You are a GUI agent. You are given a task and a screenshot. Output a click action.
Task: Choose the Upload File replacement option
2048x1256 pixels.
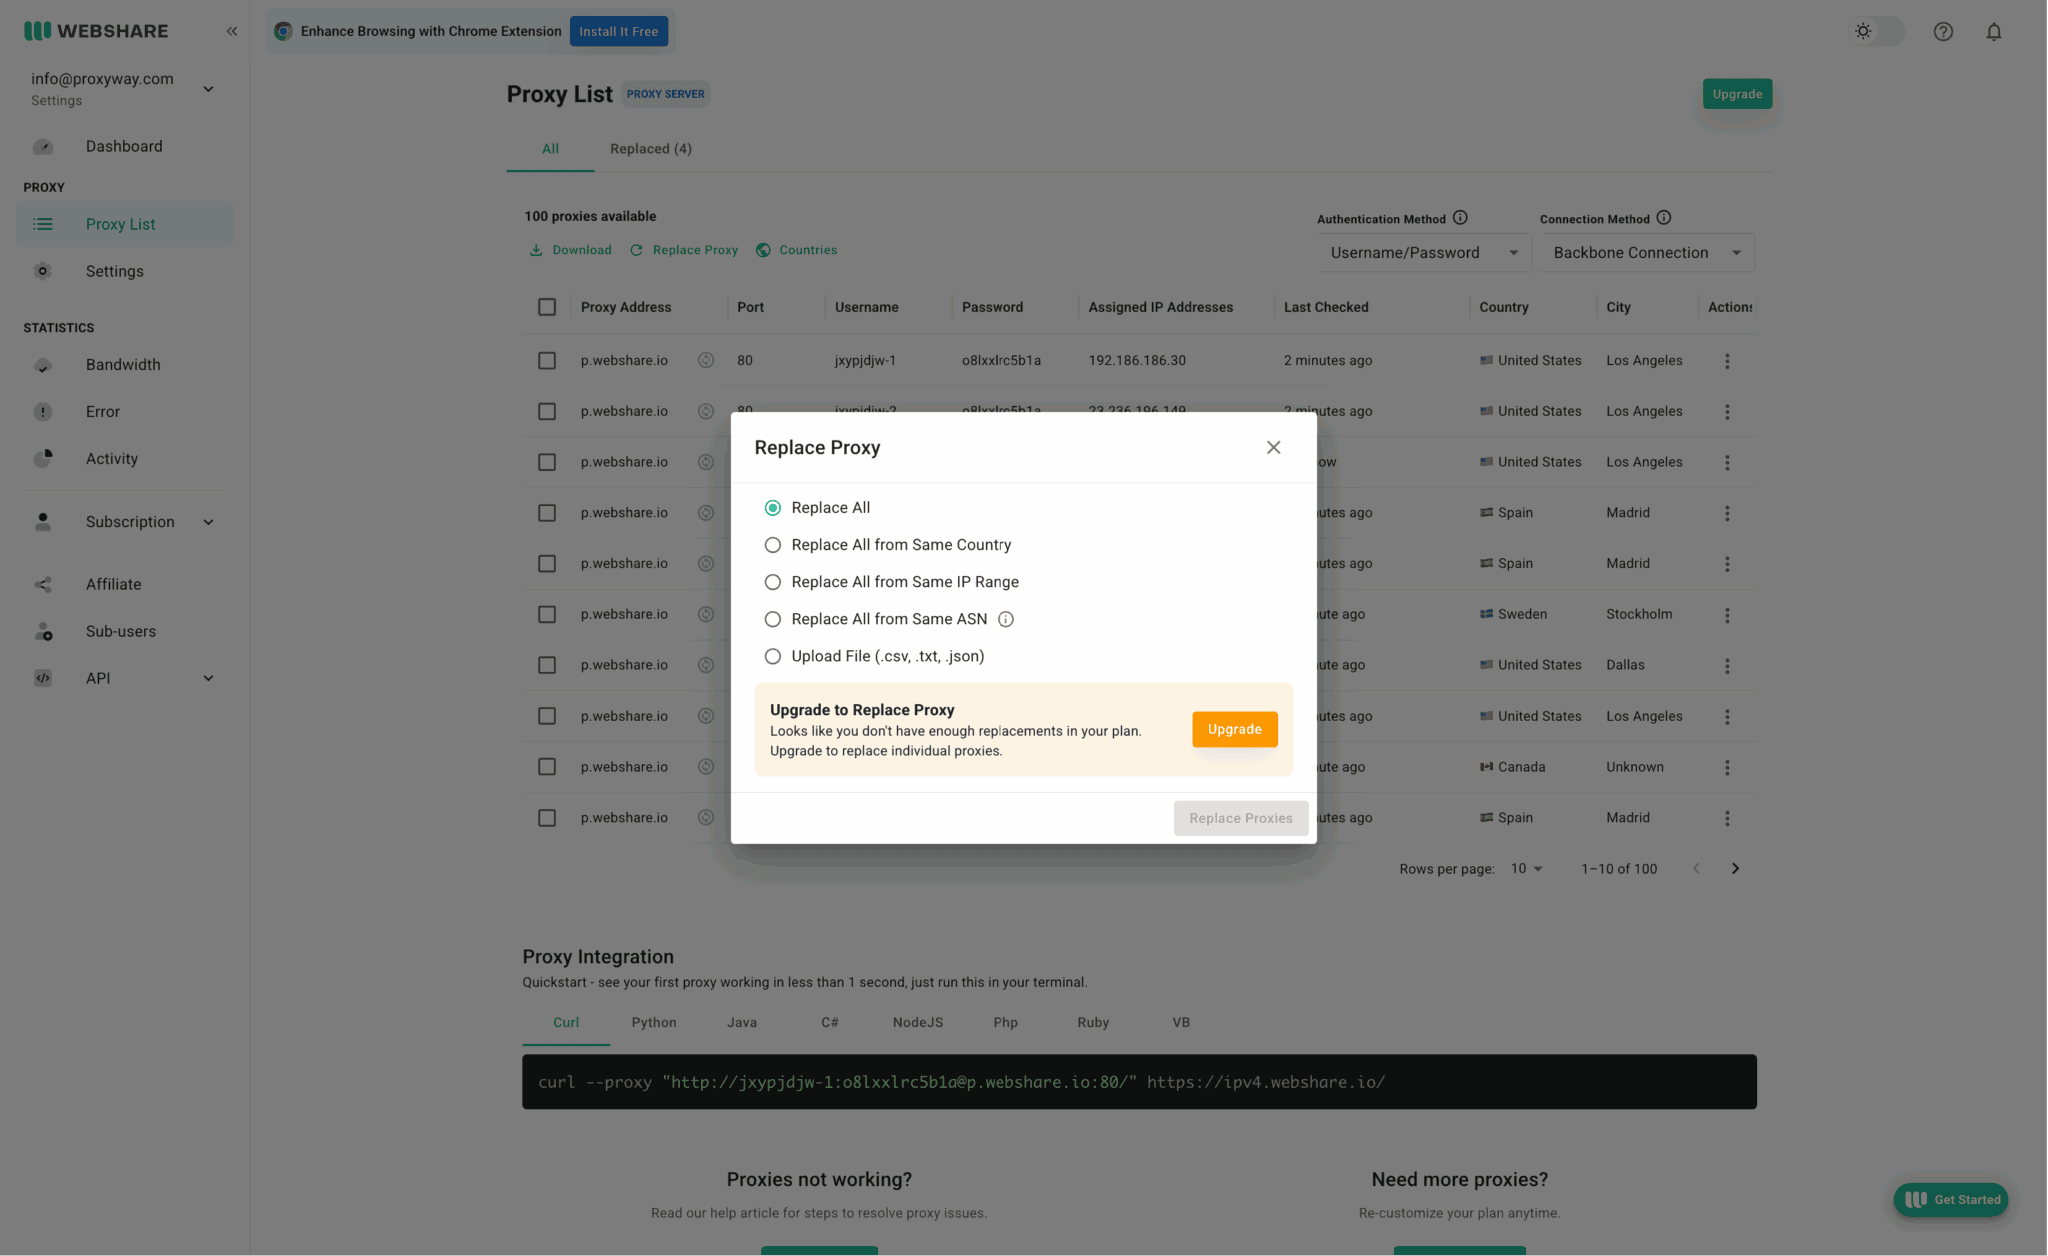pyautogui.click(x=772, y=656)
